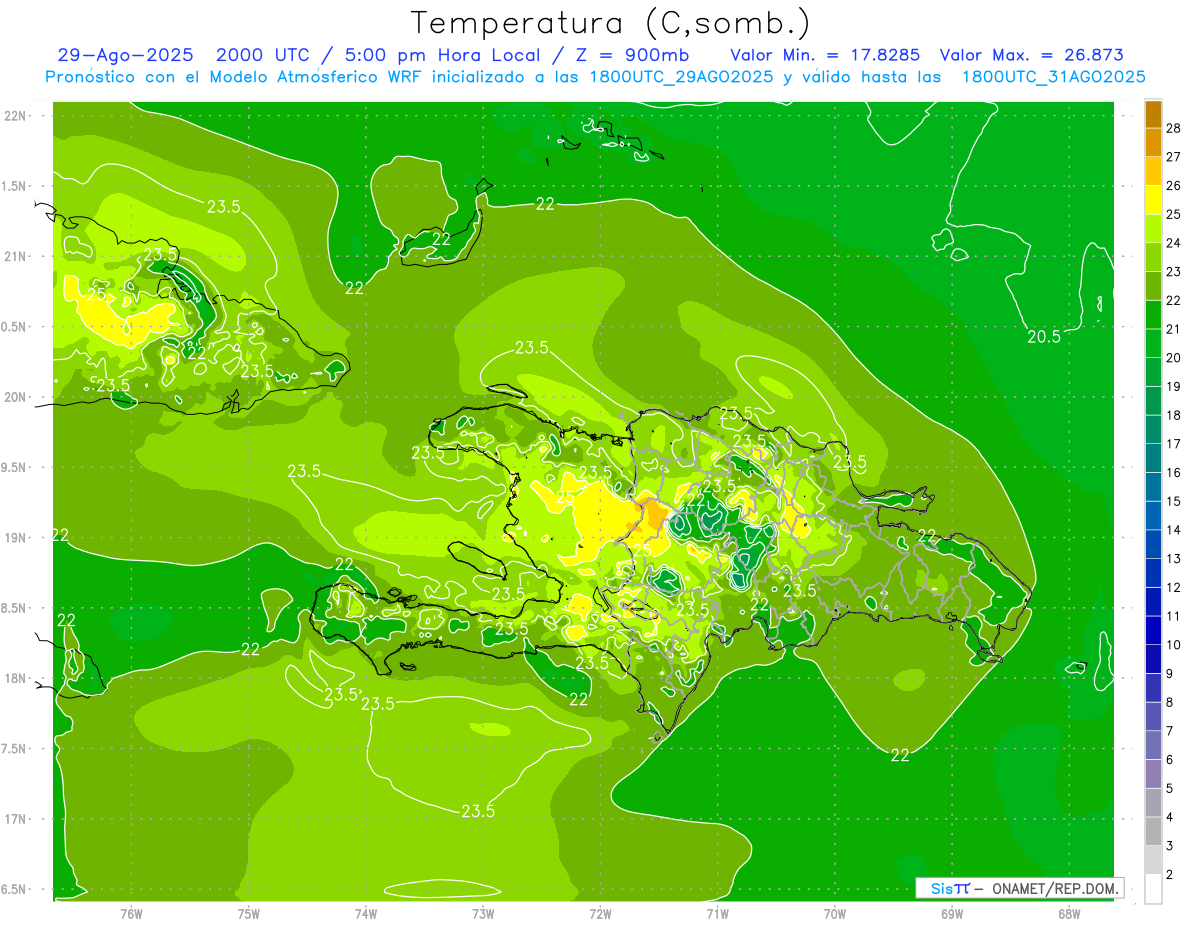Click the 19N latitude axis label
The image size is (1200, 927).
click(16, 538)
